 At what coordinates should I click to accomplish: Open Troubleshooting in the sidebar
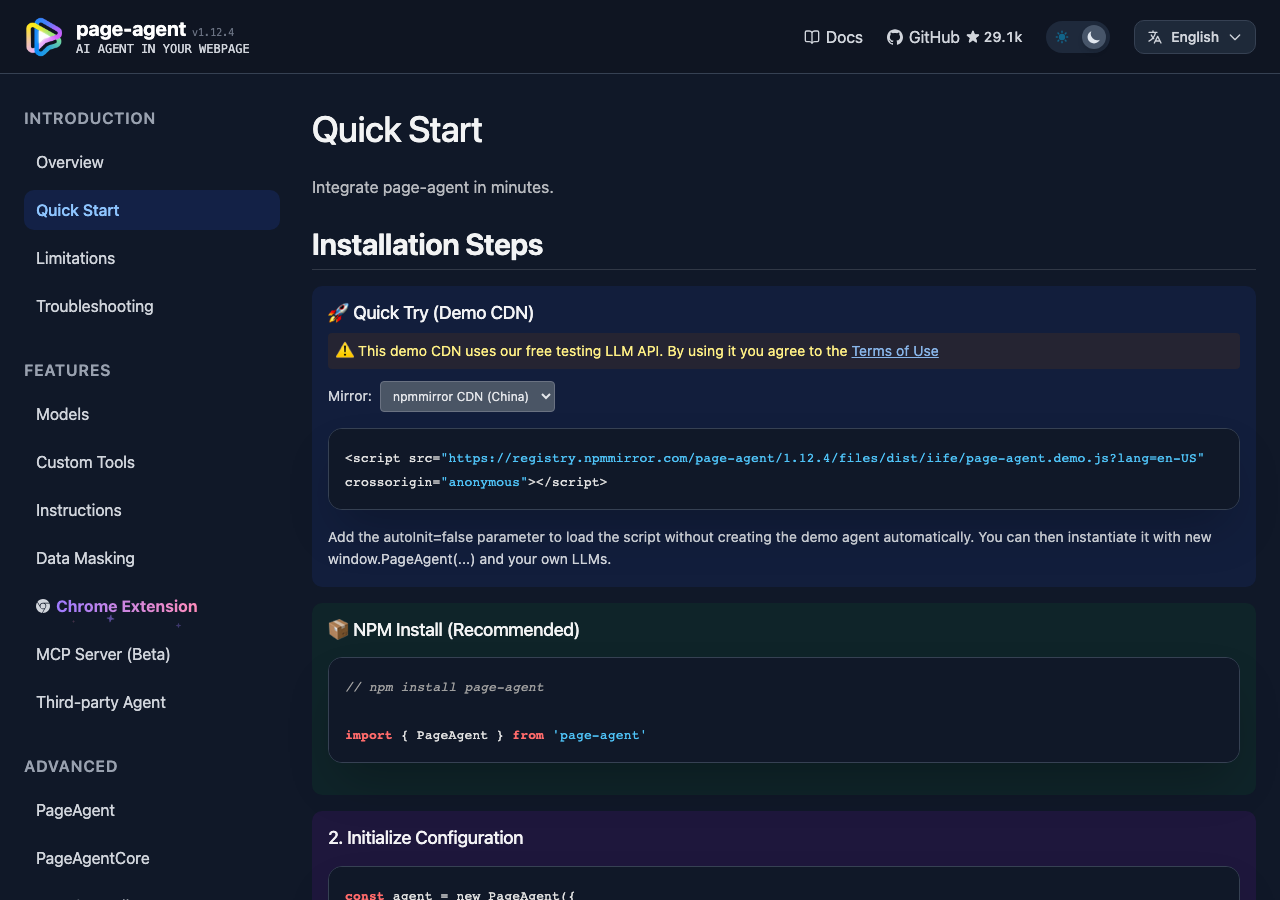click(x=152, y=306)
